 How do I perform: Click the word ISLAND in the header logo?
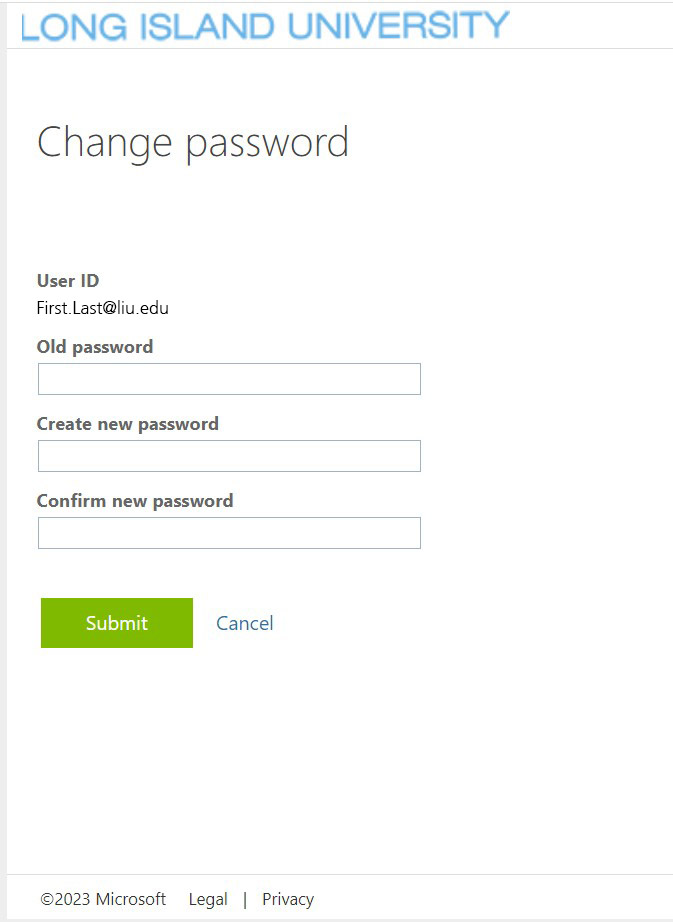(x=207, y=27)
